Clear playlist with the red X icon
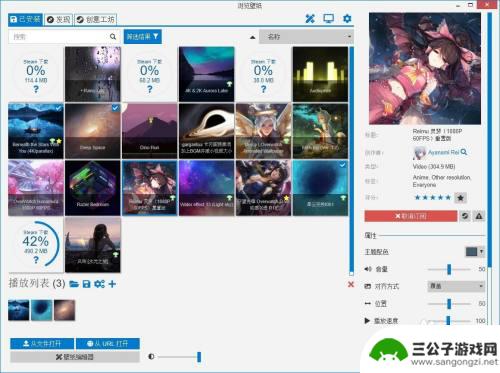 [x=351, y=284]
